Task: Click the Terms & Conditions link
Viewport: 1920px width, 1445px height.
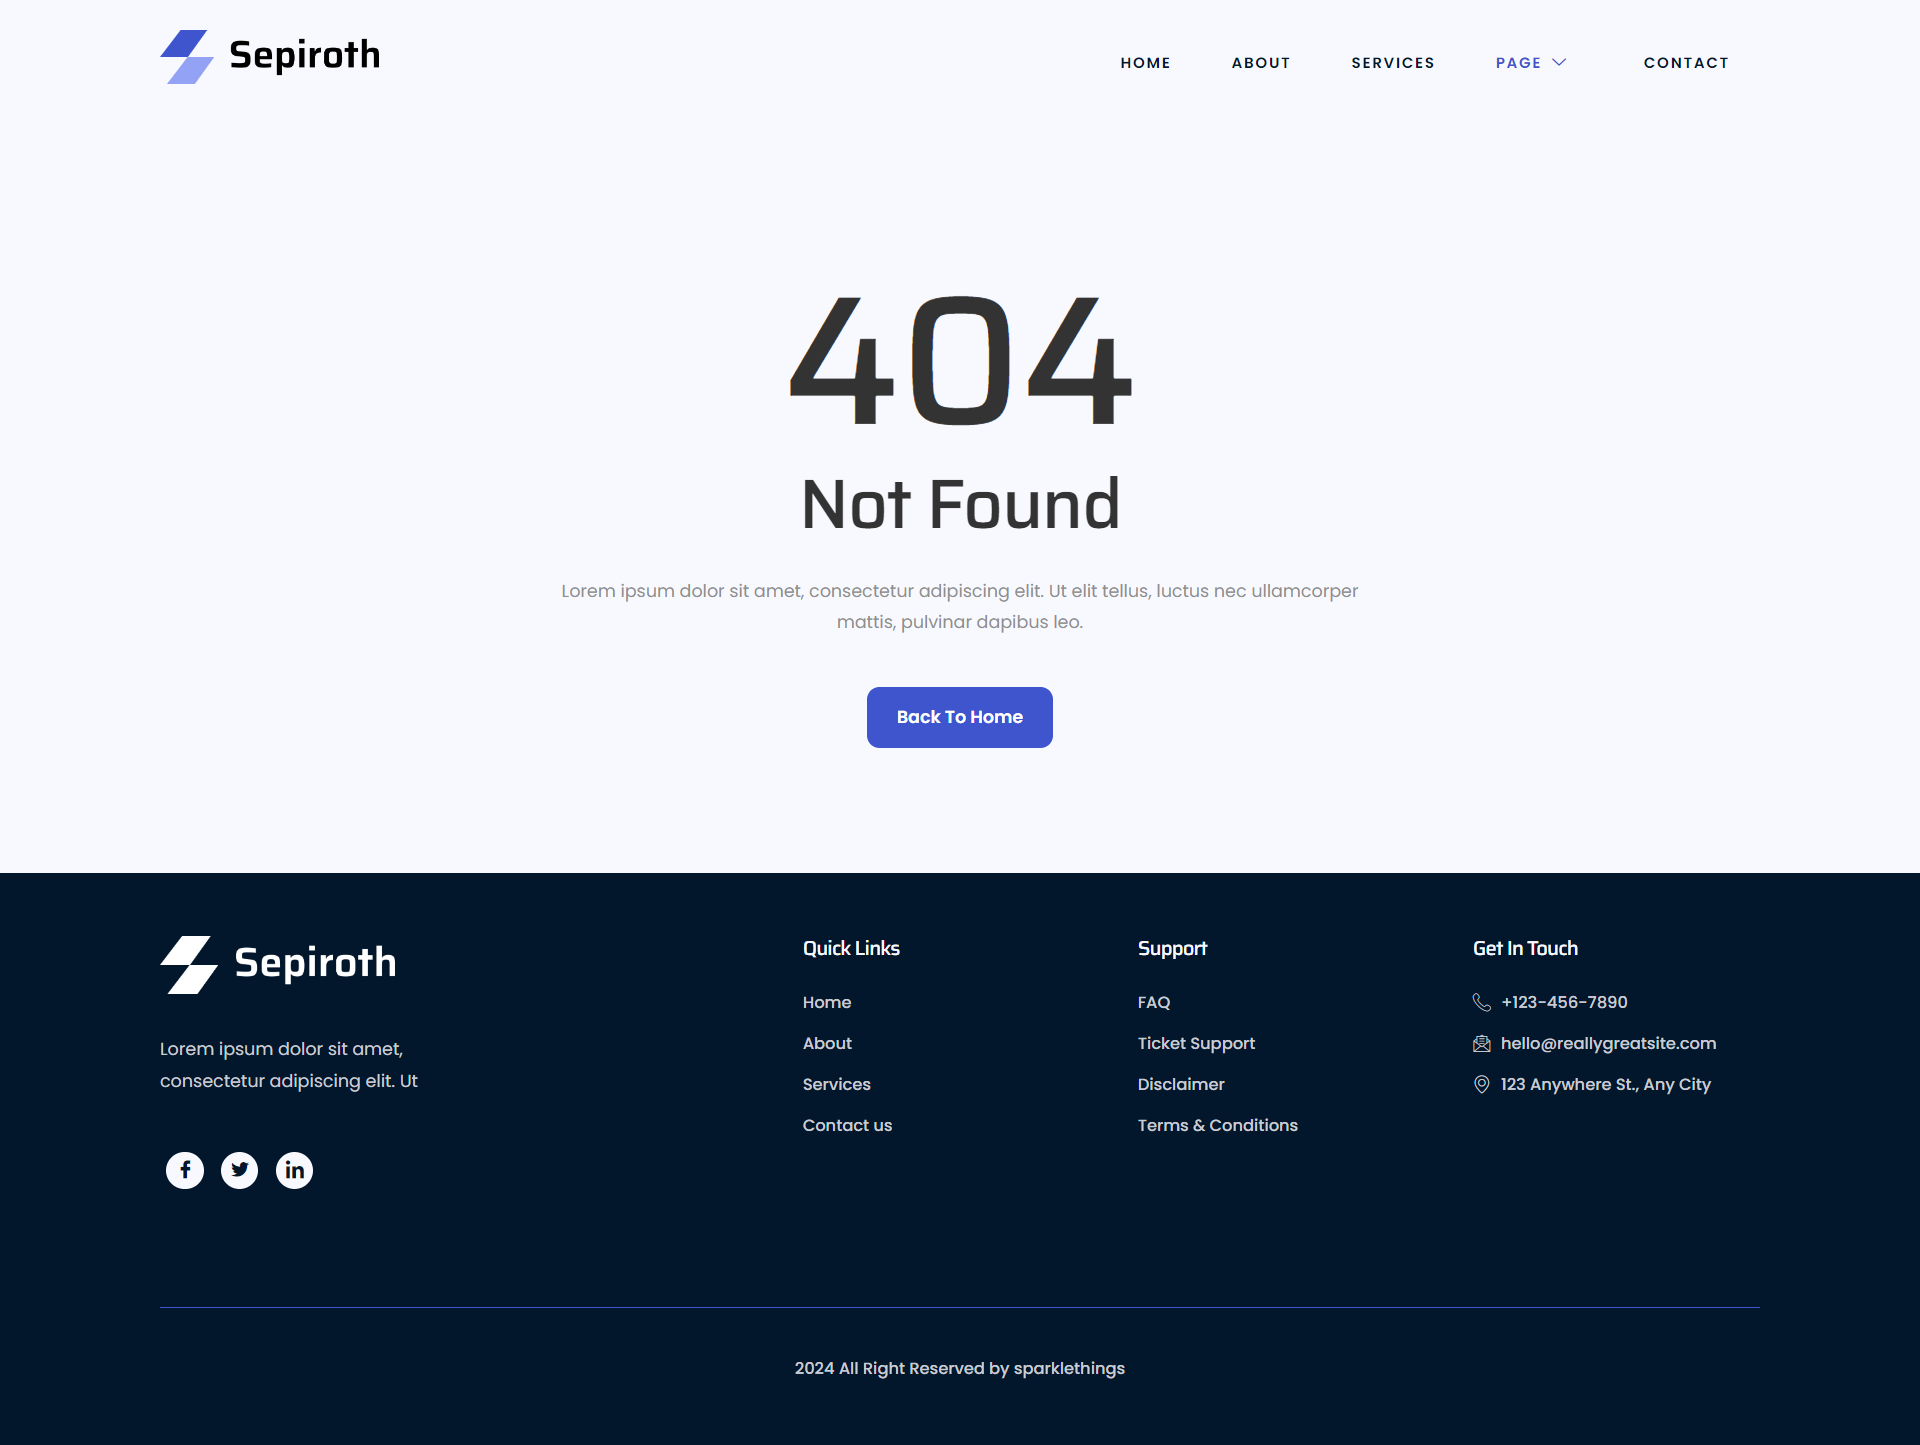Action: click(1217, 1125)
